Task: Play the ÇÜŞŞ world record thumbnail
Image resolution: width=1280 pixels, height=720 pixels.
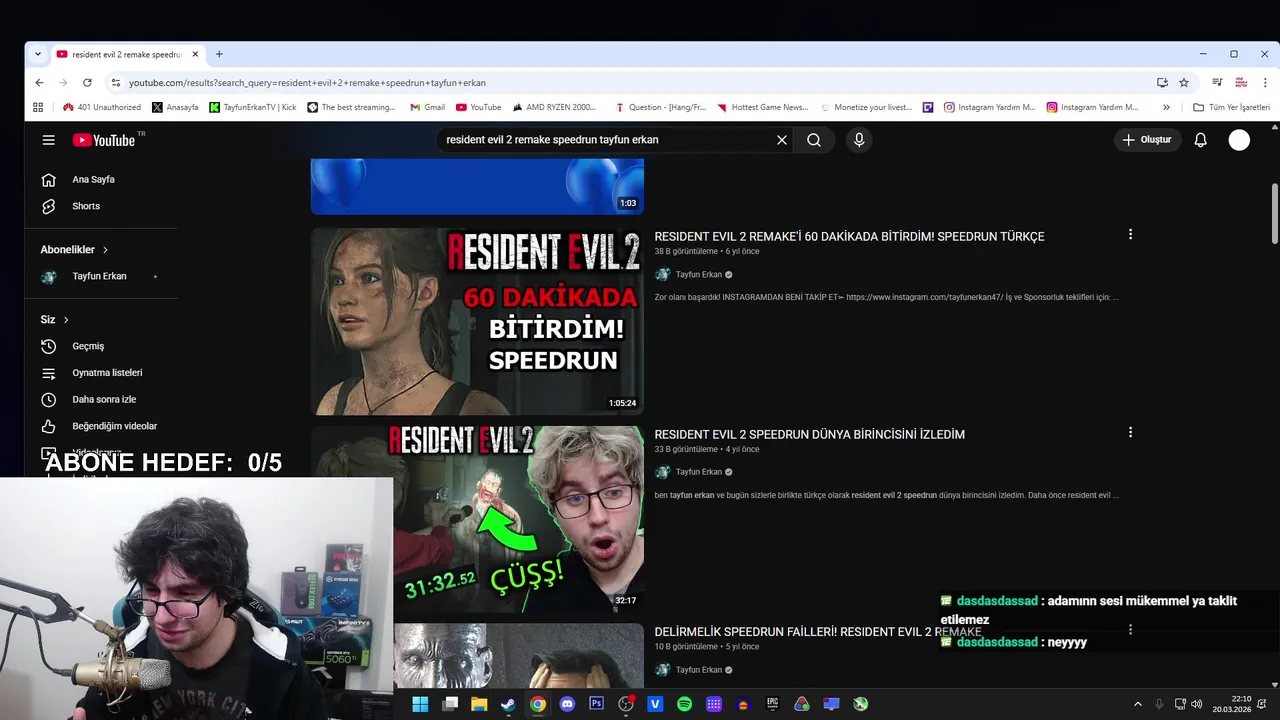Action: point(518,519)
